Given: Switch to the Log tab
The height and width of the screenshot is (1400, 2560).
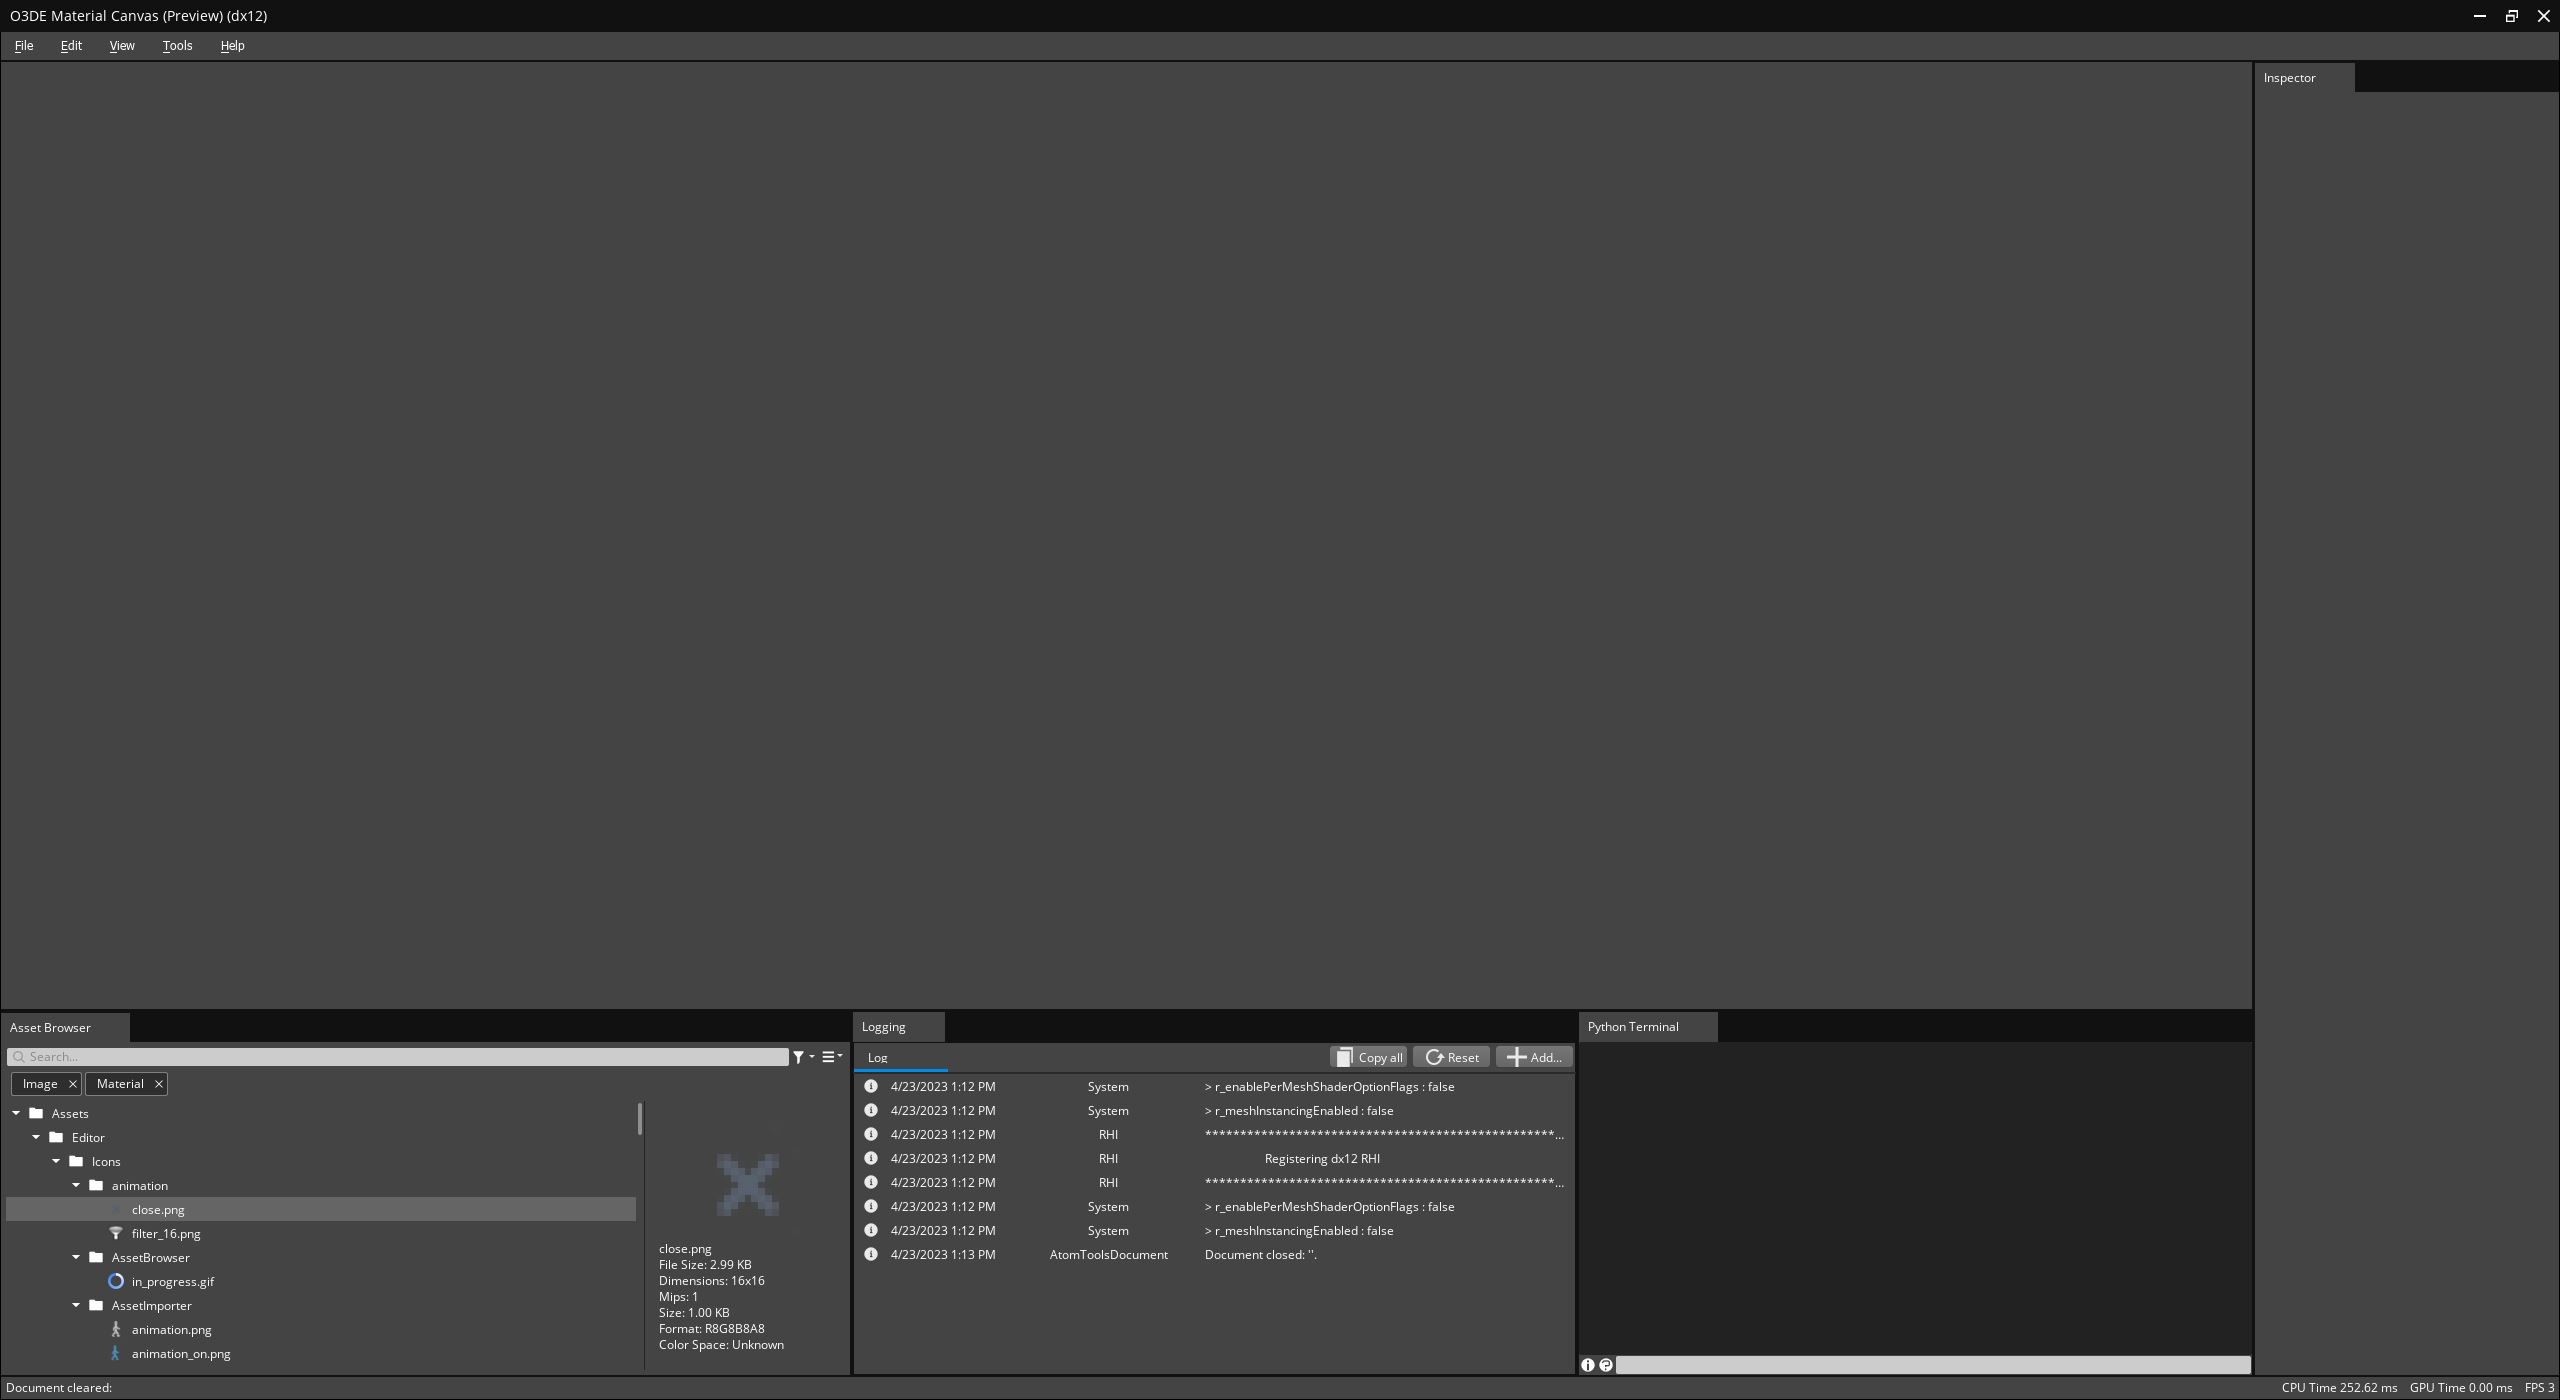Looking at the screenshot, I should (877, 1058).
